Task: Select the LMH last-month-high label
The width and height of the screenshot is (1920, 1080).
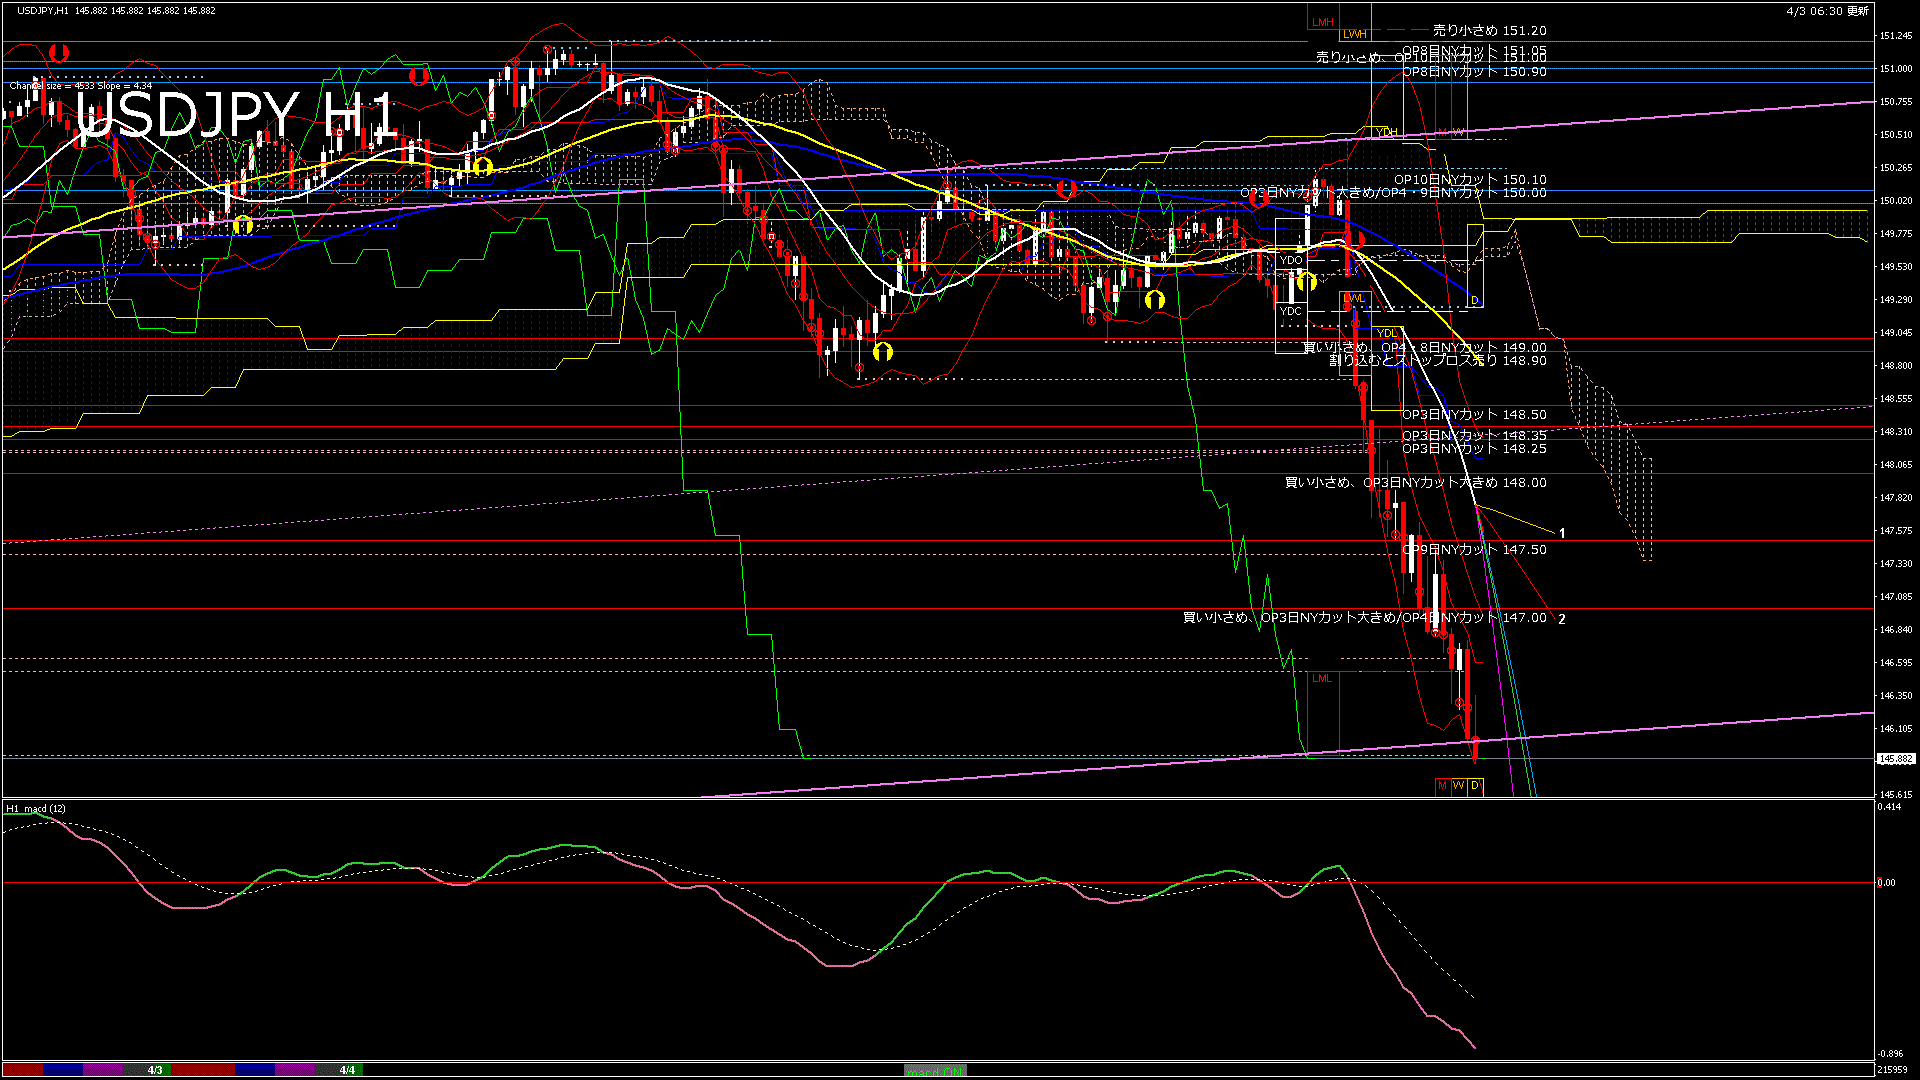Action: coord(1323,22)
